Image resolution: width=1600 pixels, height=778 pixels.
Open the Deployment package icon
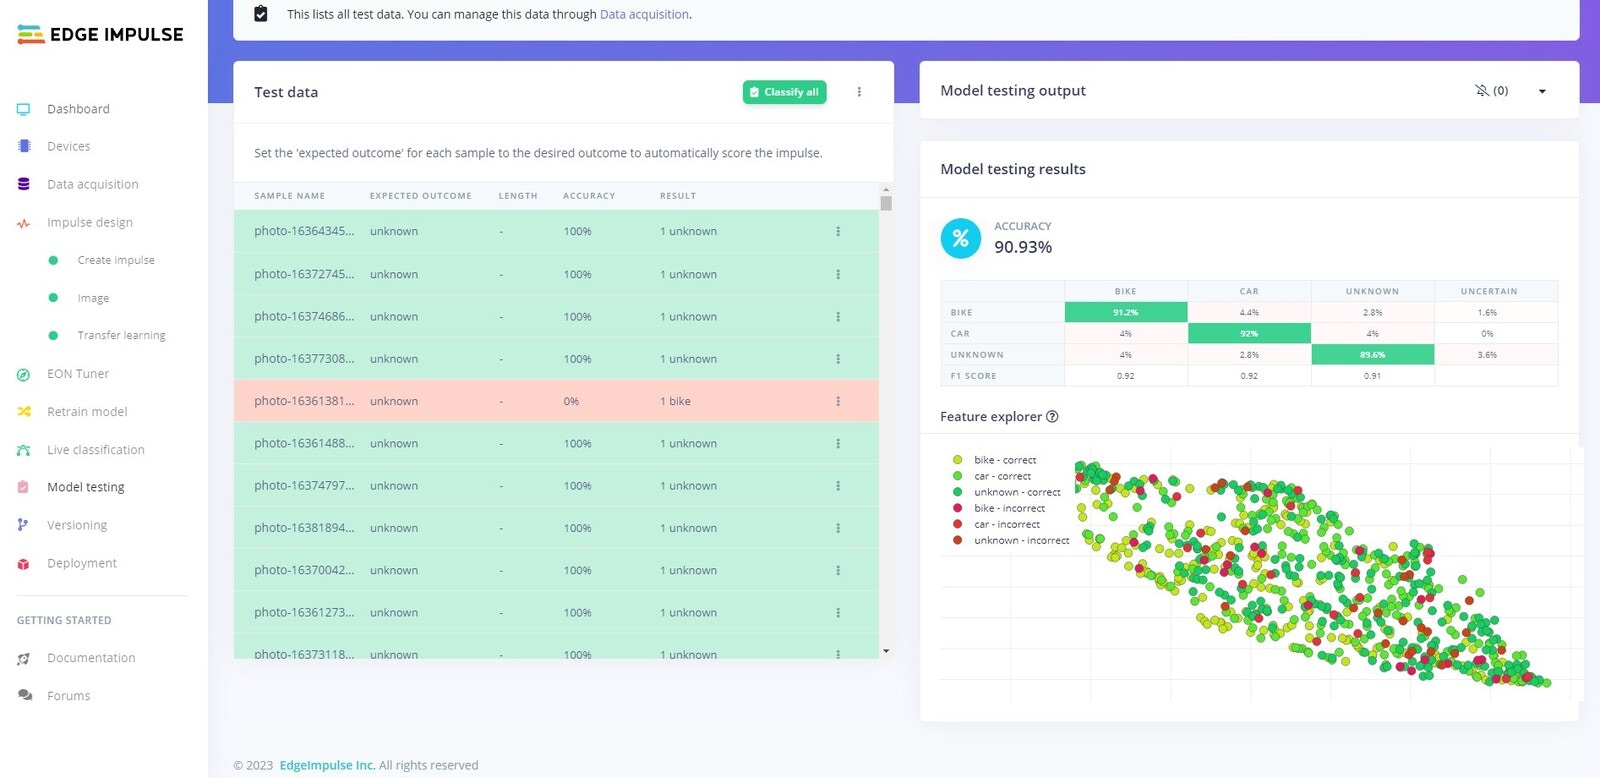(x=23, y=564)
